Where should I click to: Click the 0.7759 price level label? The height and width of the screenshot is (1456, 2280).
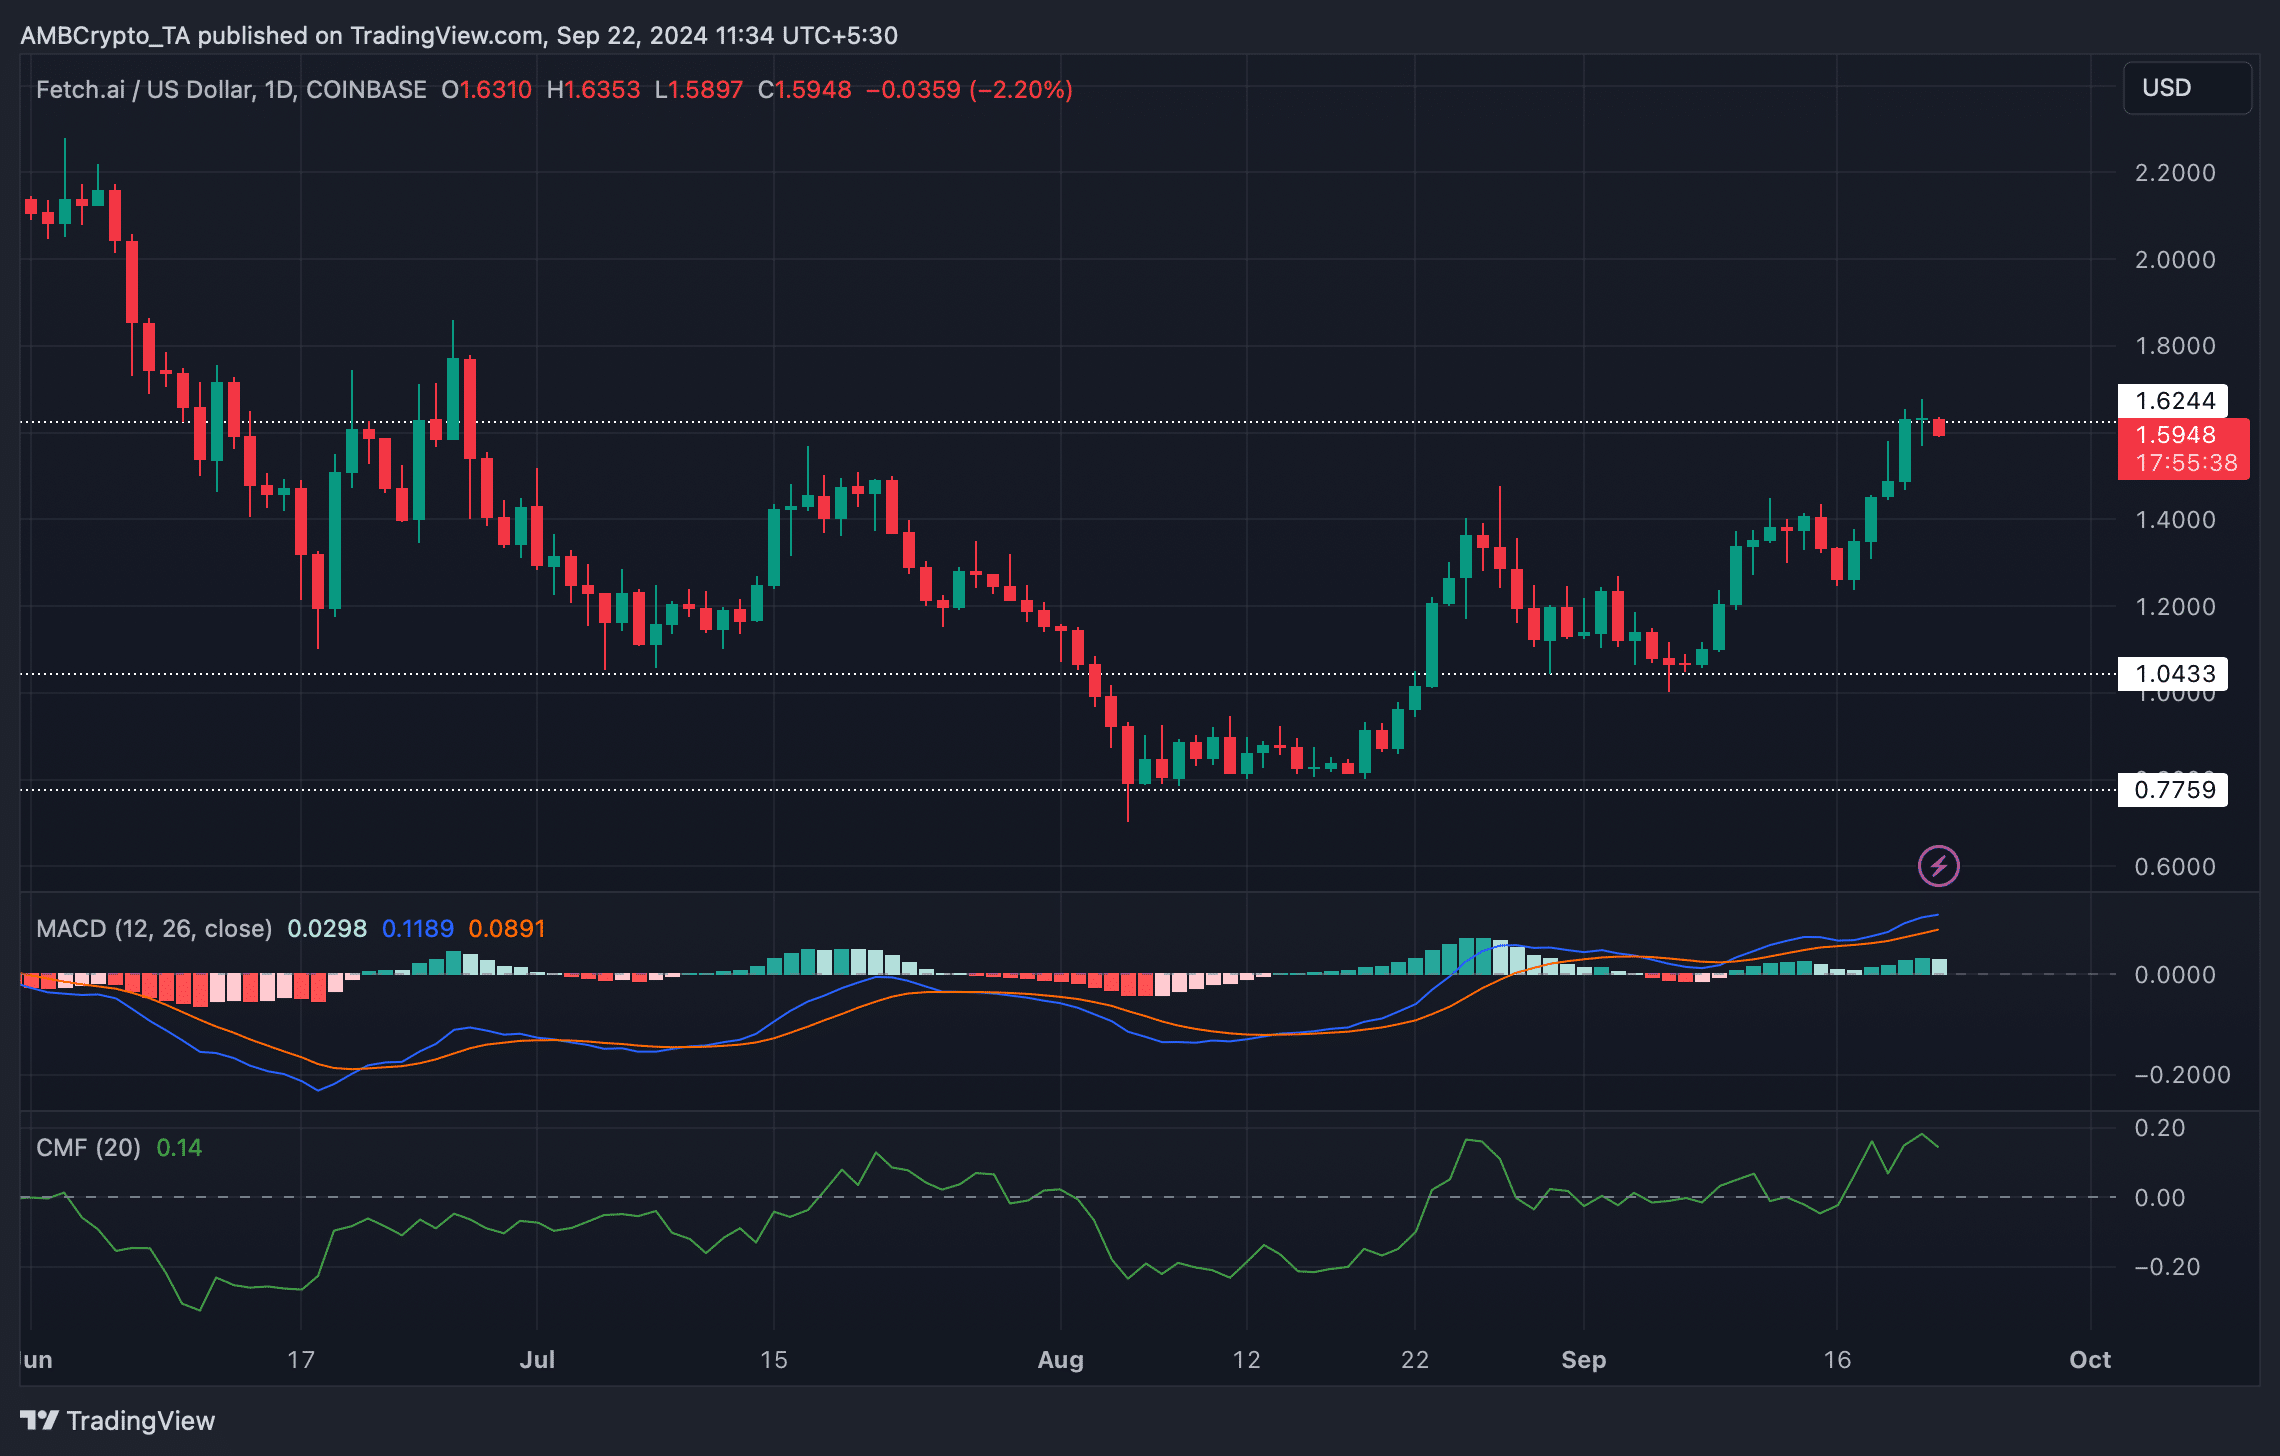pyautogui.click(x=2173, y=790)
